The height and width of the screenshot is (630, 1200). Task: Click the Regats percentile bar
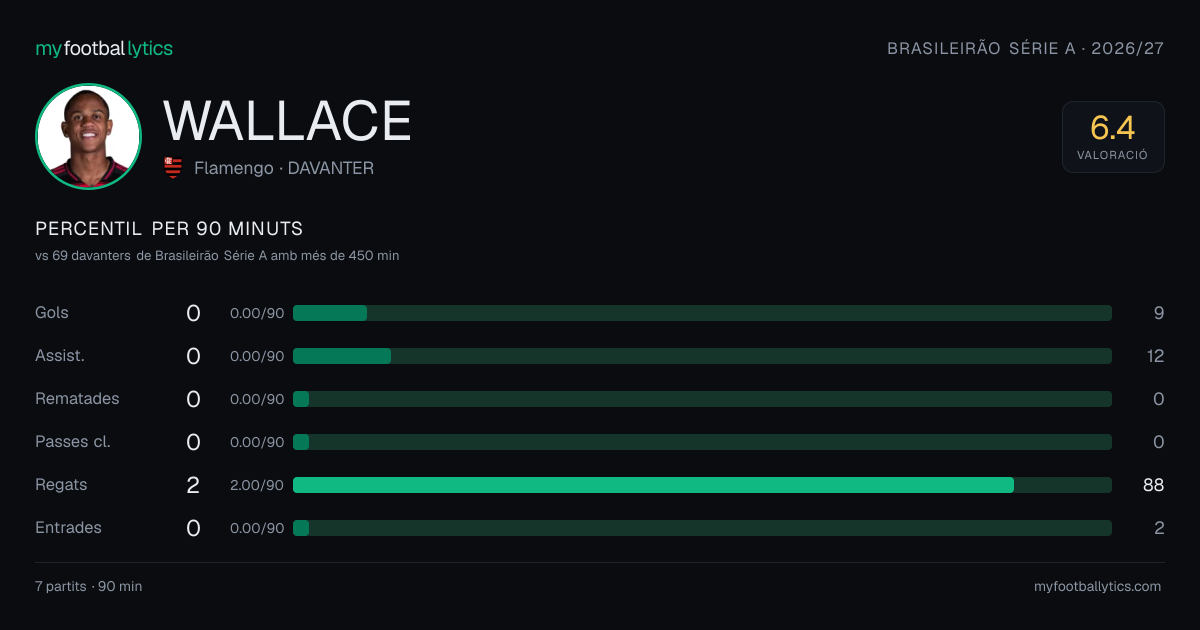[x=702, y=485]
